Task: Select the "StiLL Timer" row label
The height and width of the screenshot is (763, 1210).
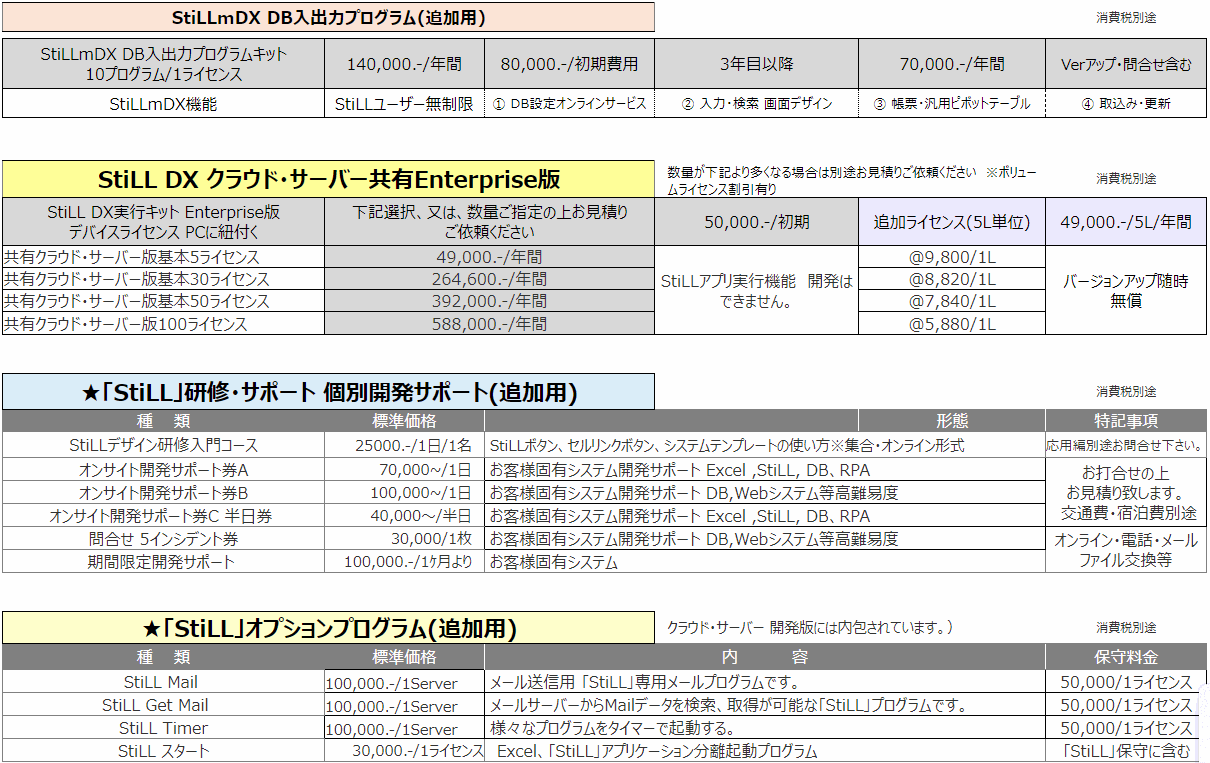Action: coord(163,728)
